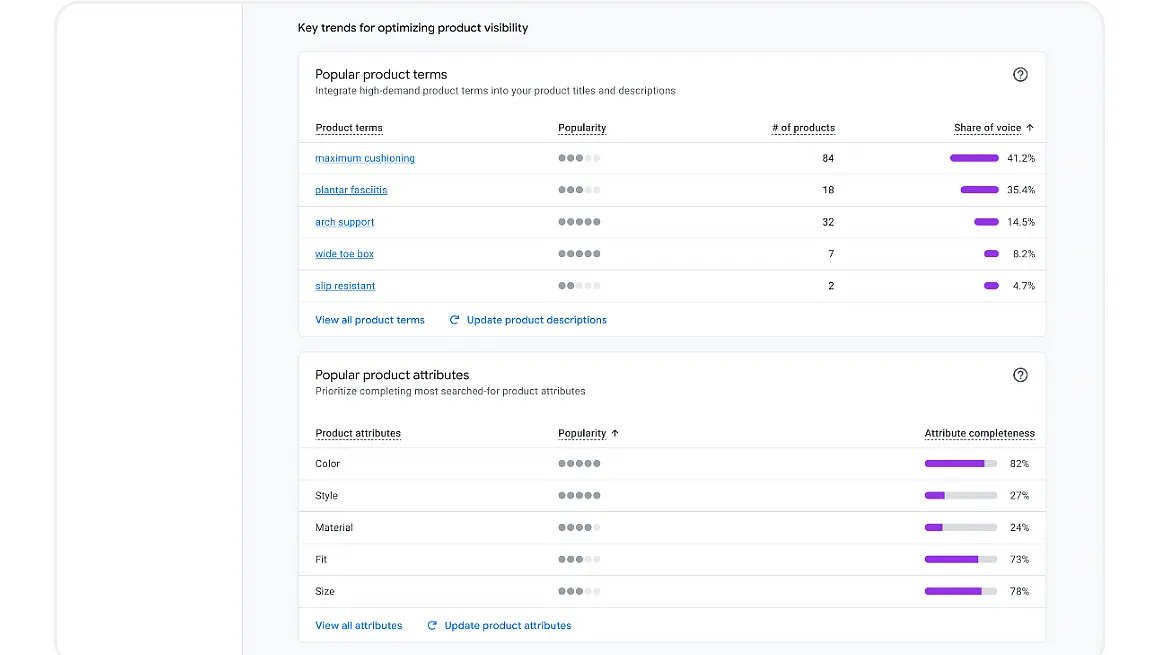Click Update product descriptions link

pos(537,320)
